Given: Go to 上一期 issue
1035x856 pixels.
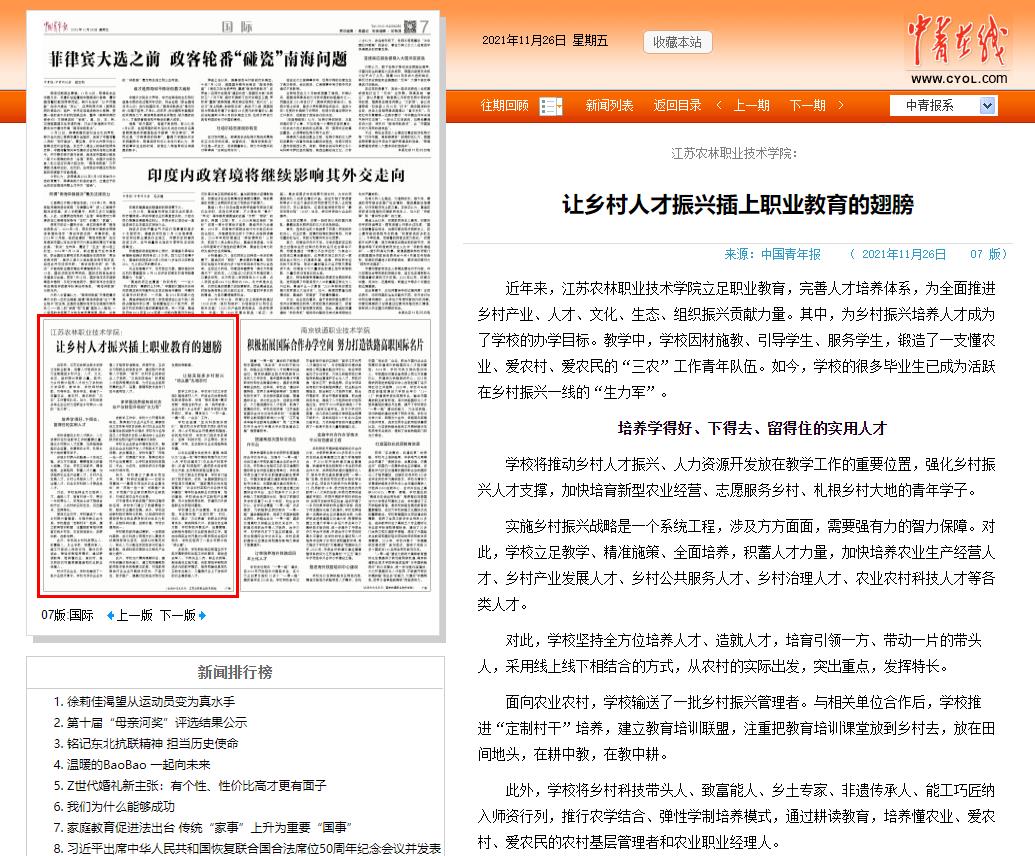Looking at the screenshot, I should pos(751,106).
